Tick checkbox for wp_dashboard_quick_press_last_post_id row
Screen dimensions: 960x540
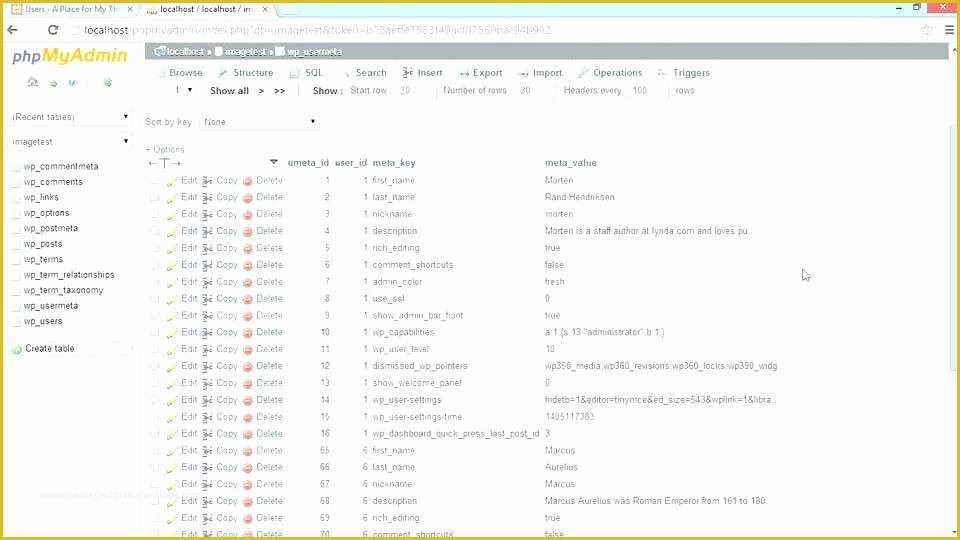pos(155,434)
